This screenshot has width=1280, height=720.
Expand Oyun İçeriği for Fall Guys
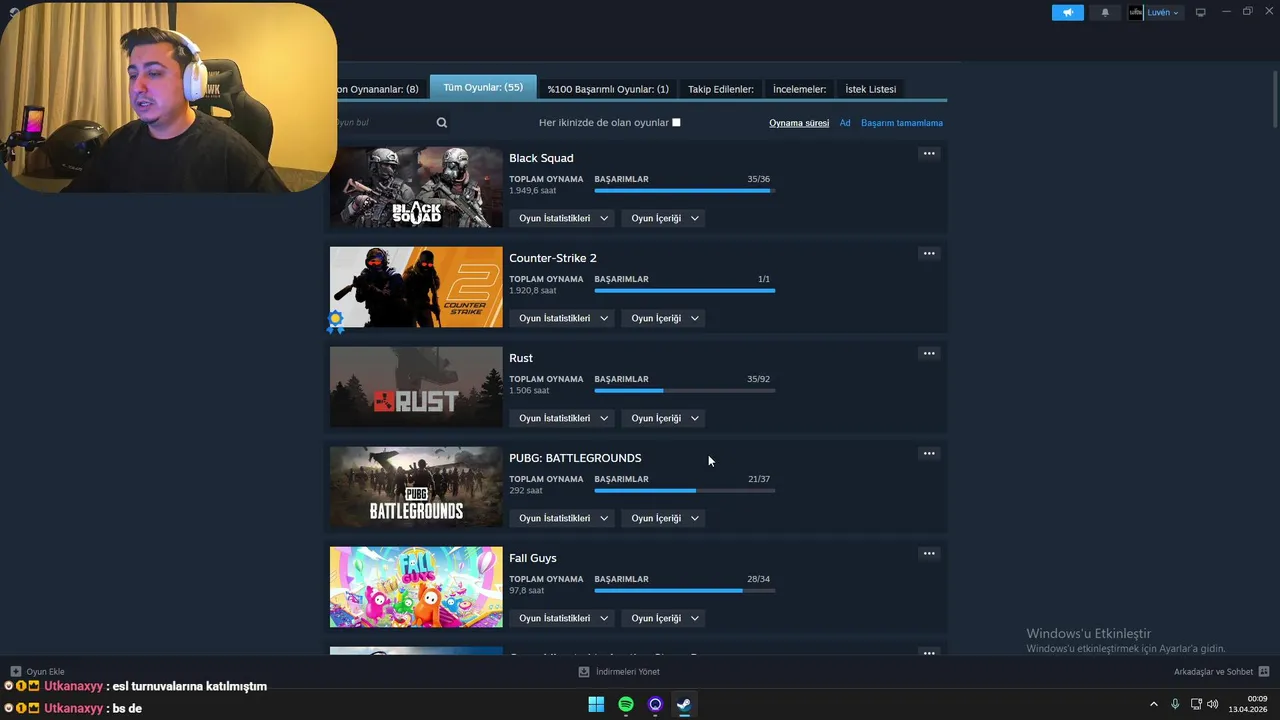[x=665, y=618]
